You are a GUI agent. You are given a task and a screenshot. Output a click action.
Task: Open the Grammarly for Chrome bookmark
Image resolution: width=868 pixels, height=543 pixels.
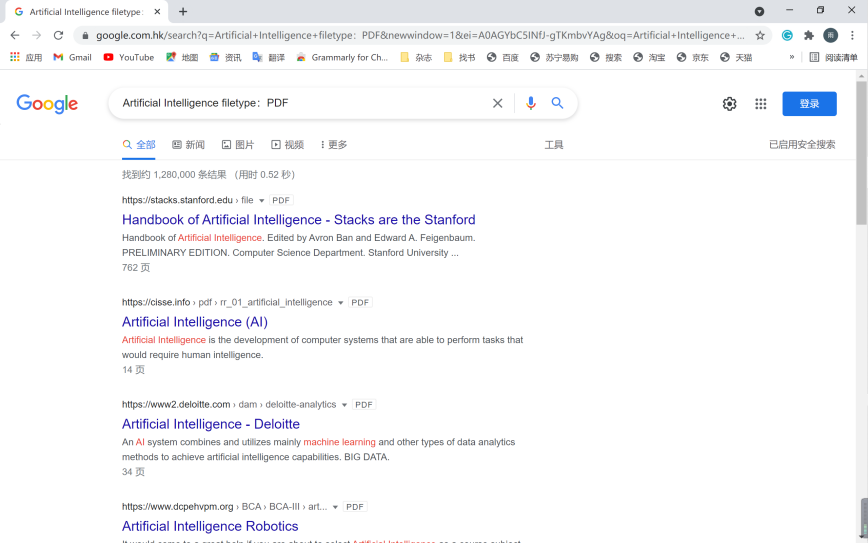(x=342, y=57)
